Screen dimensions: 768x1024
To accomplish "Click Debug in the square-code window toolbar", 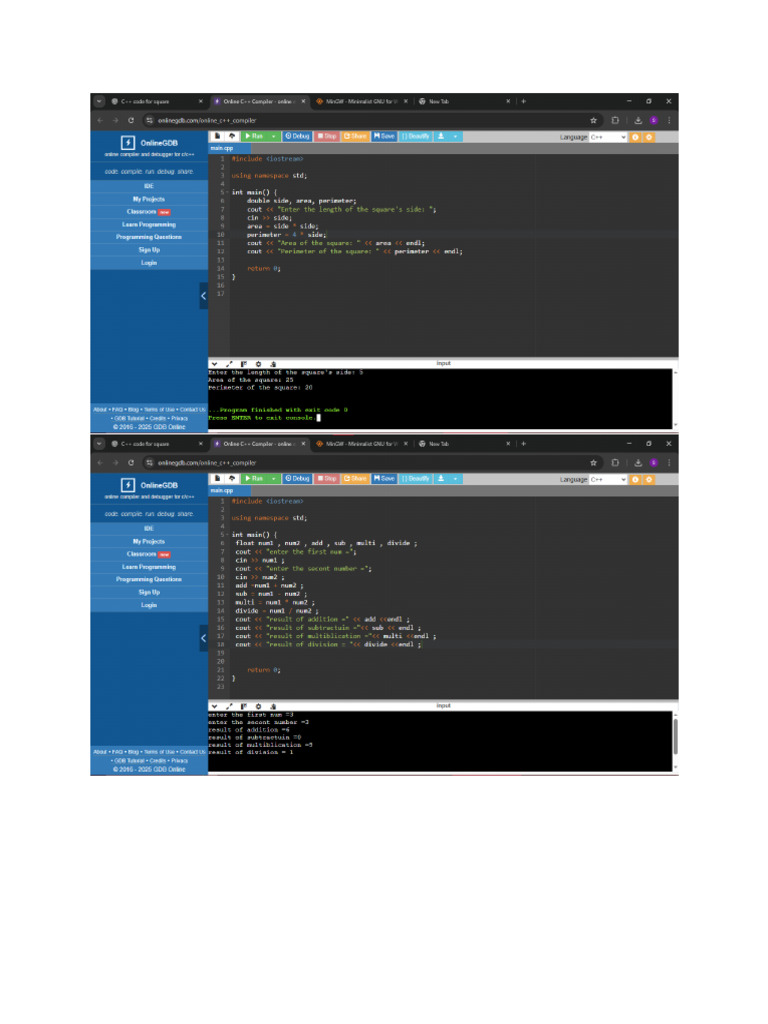I will [x=297, y=136].
